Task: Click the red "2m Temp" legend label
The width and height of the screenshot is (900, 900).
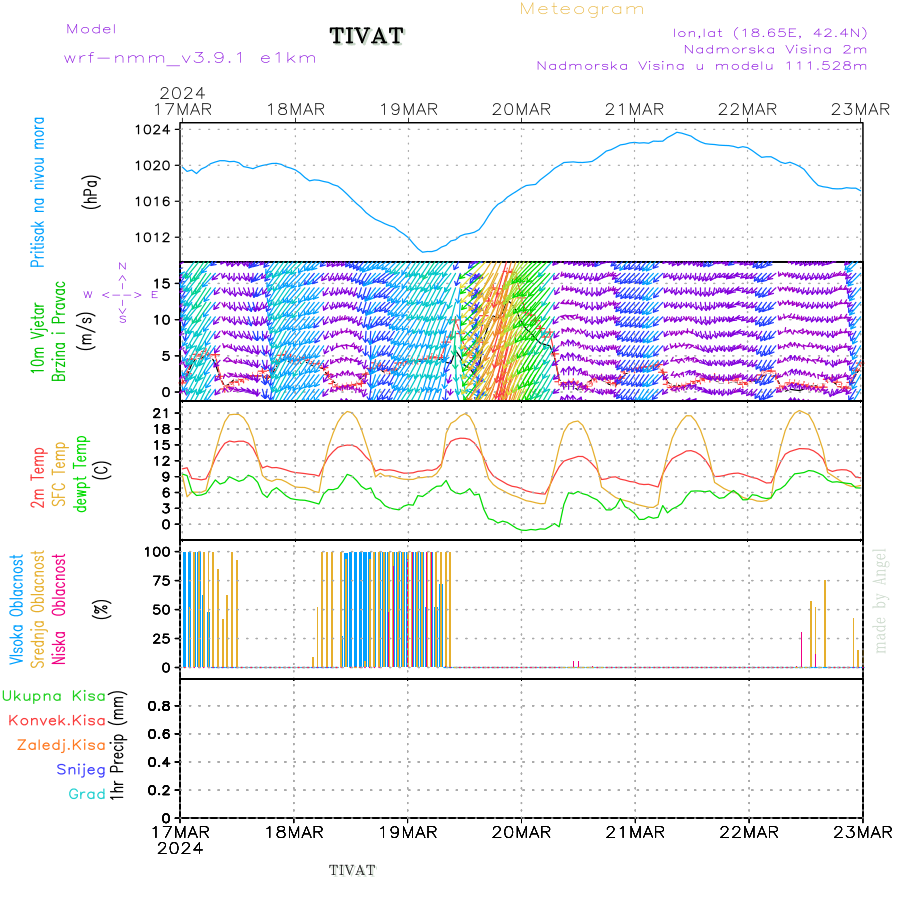Action: tap(37, 478)
